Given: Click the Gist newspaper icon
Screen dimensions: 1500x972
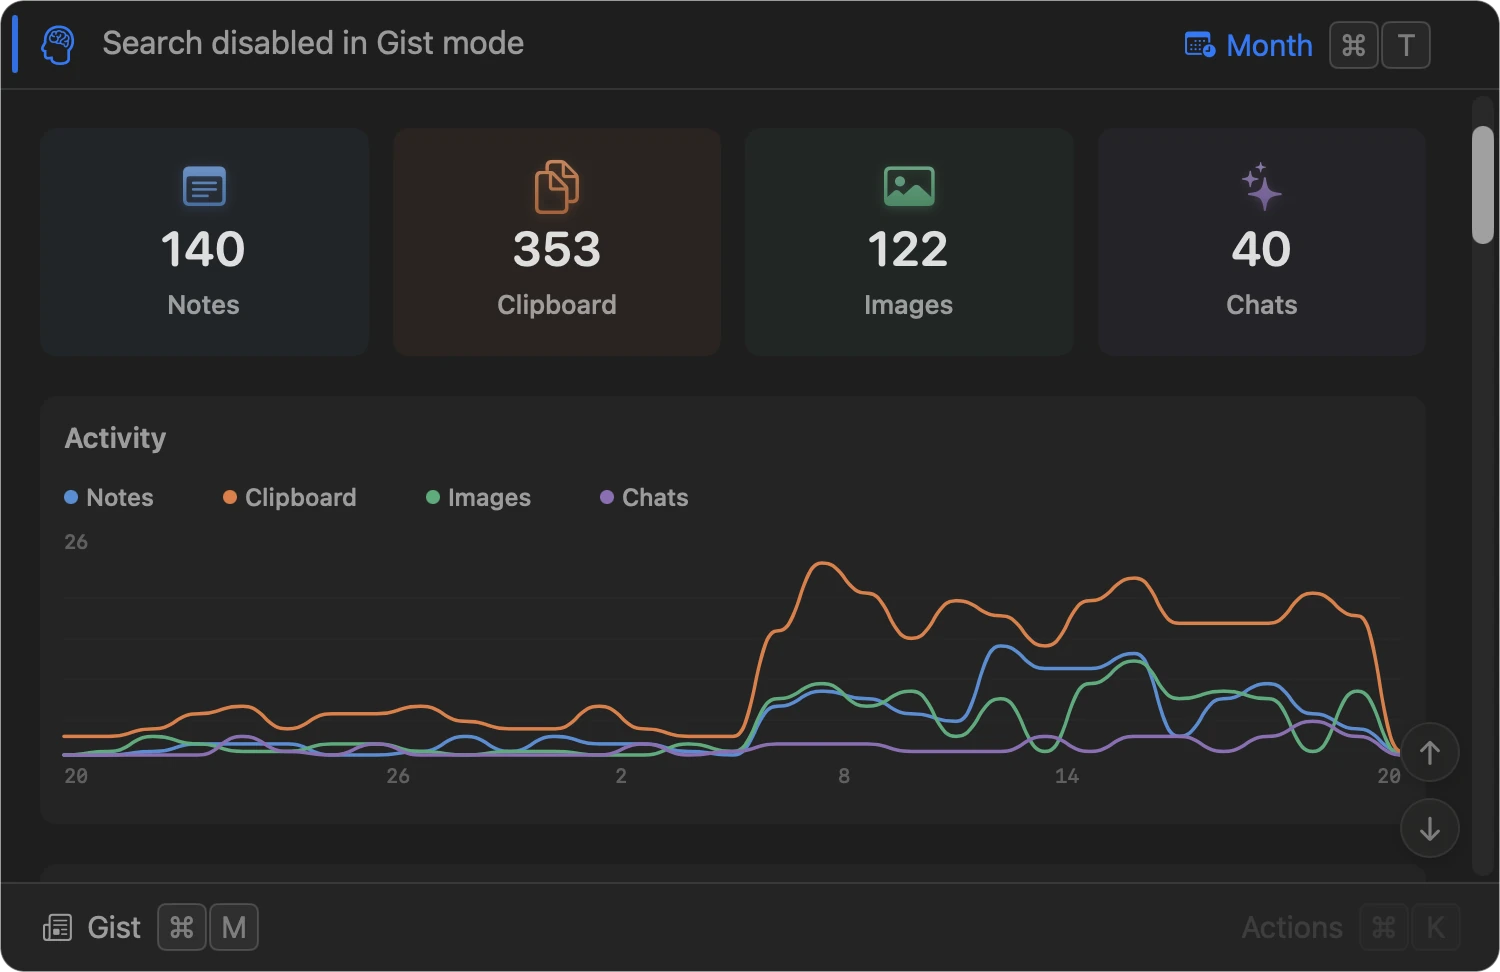Looking at the screenshot, I should (58, 928).
